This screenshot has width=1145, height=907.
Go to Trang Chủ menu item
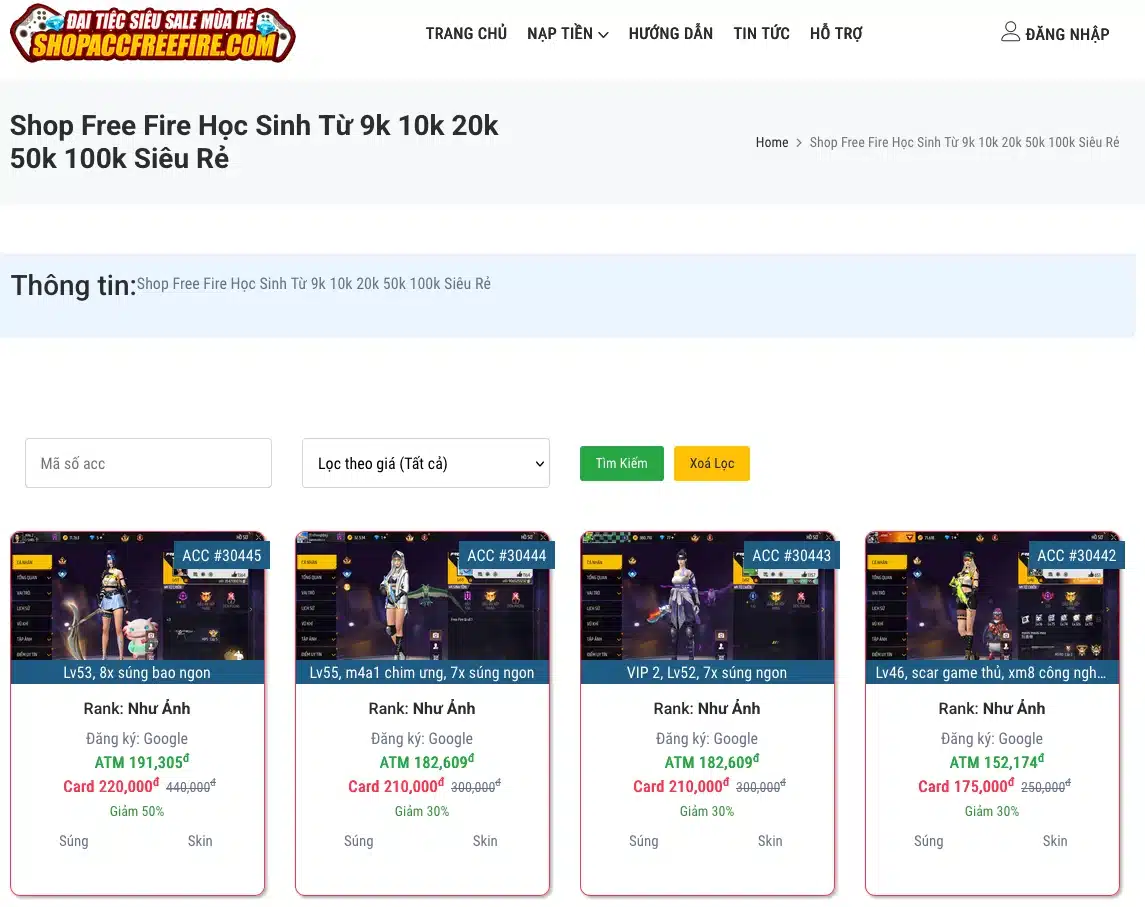466,34
